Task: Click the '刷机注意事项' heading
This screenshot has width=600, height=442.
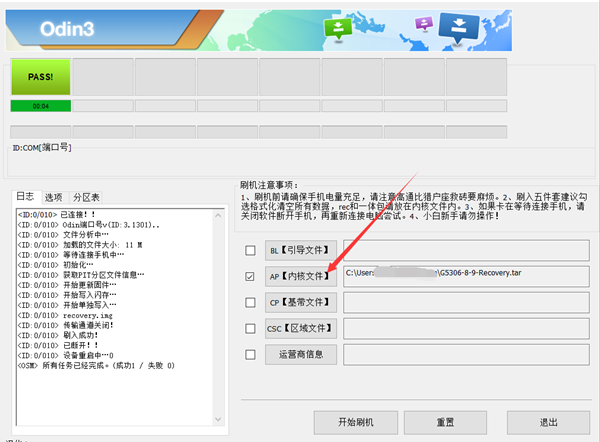Action: click(x=269, y=185)
